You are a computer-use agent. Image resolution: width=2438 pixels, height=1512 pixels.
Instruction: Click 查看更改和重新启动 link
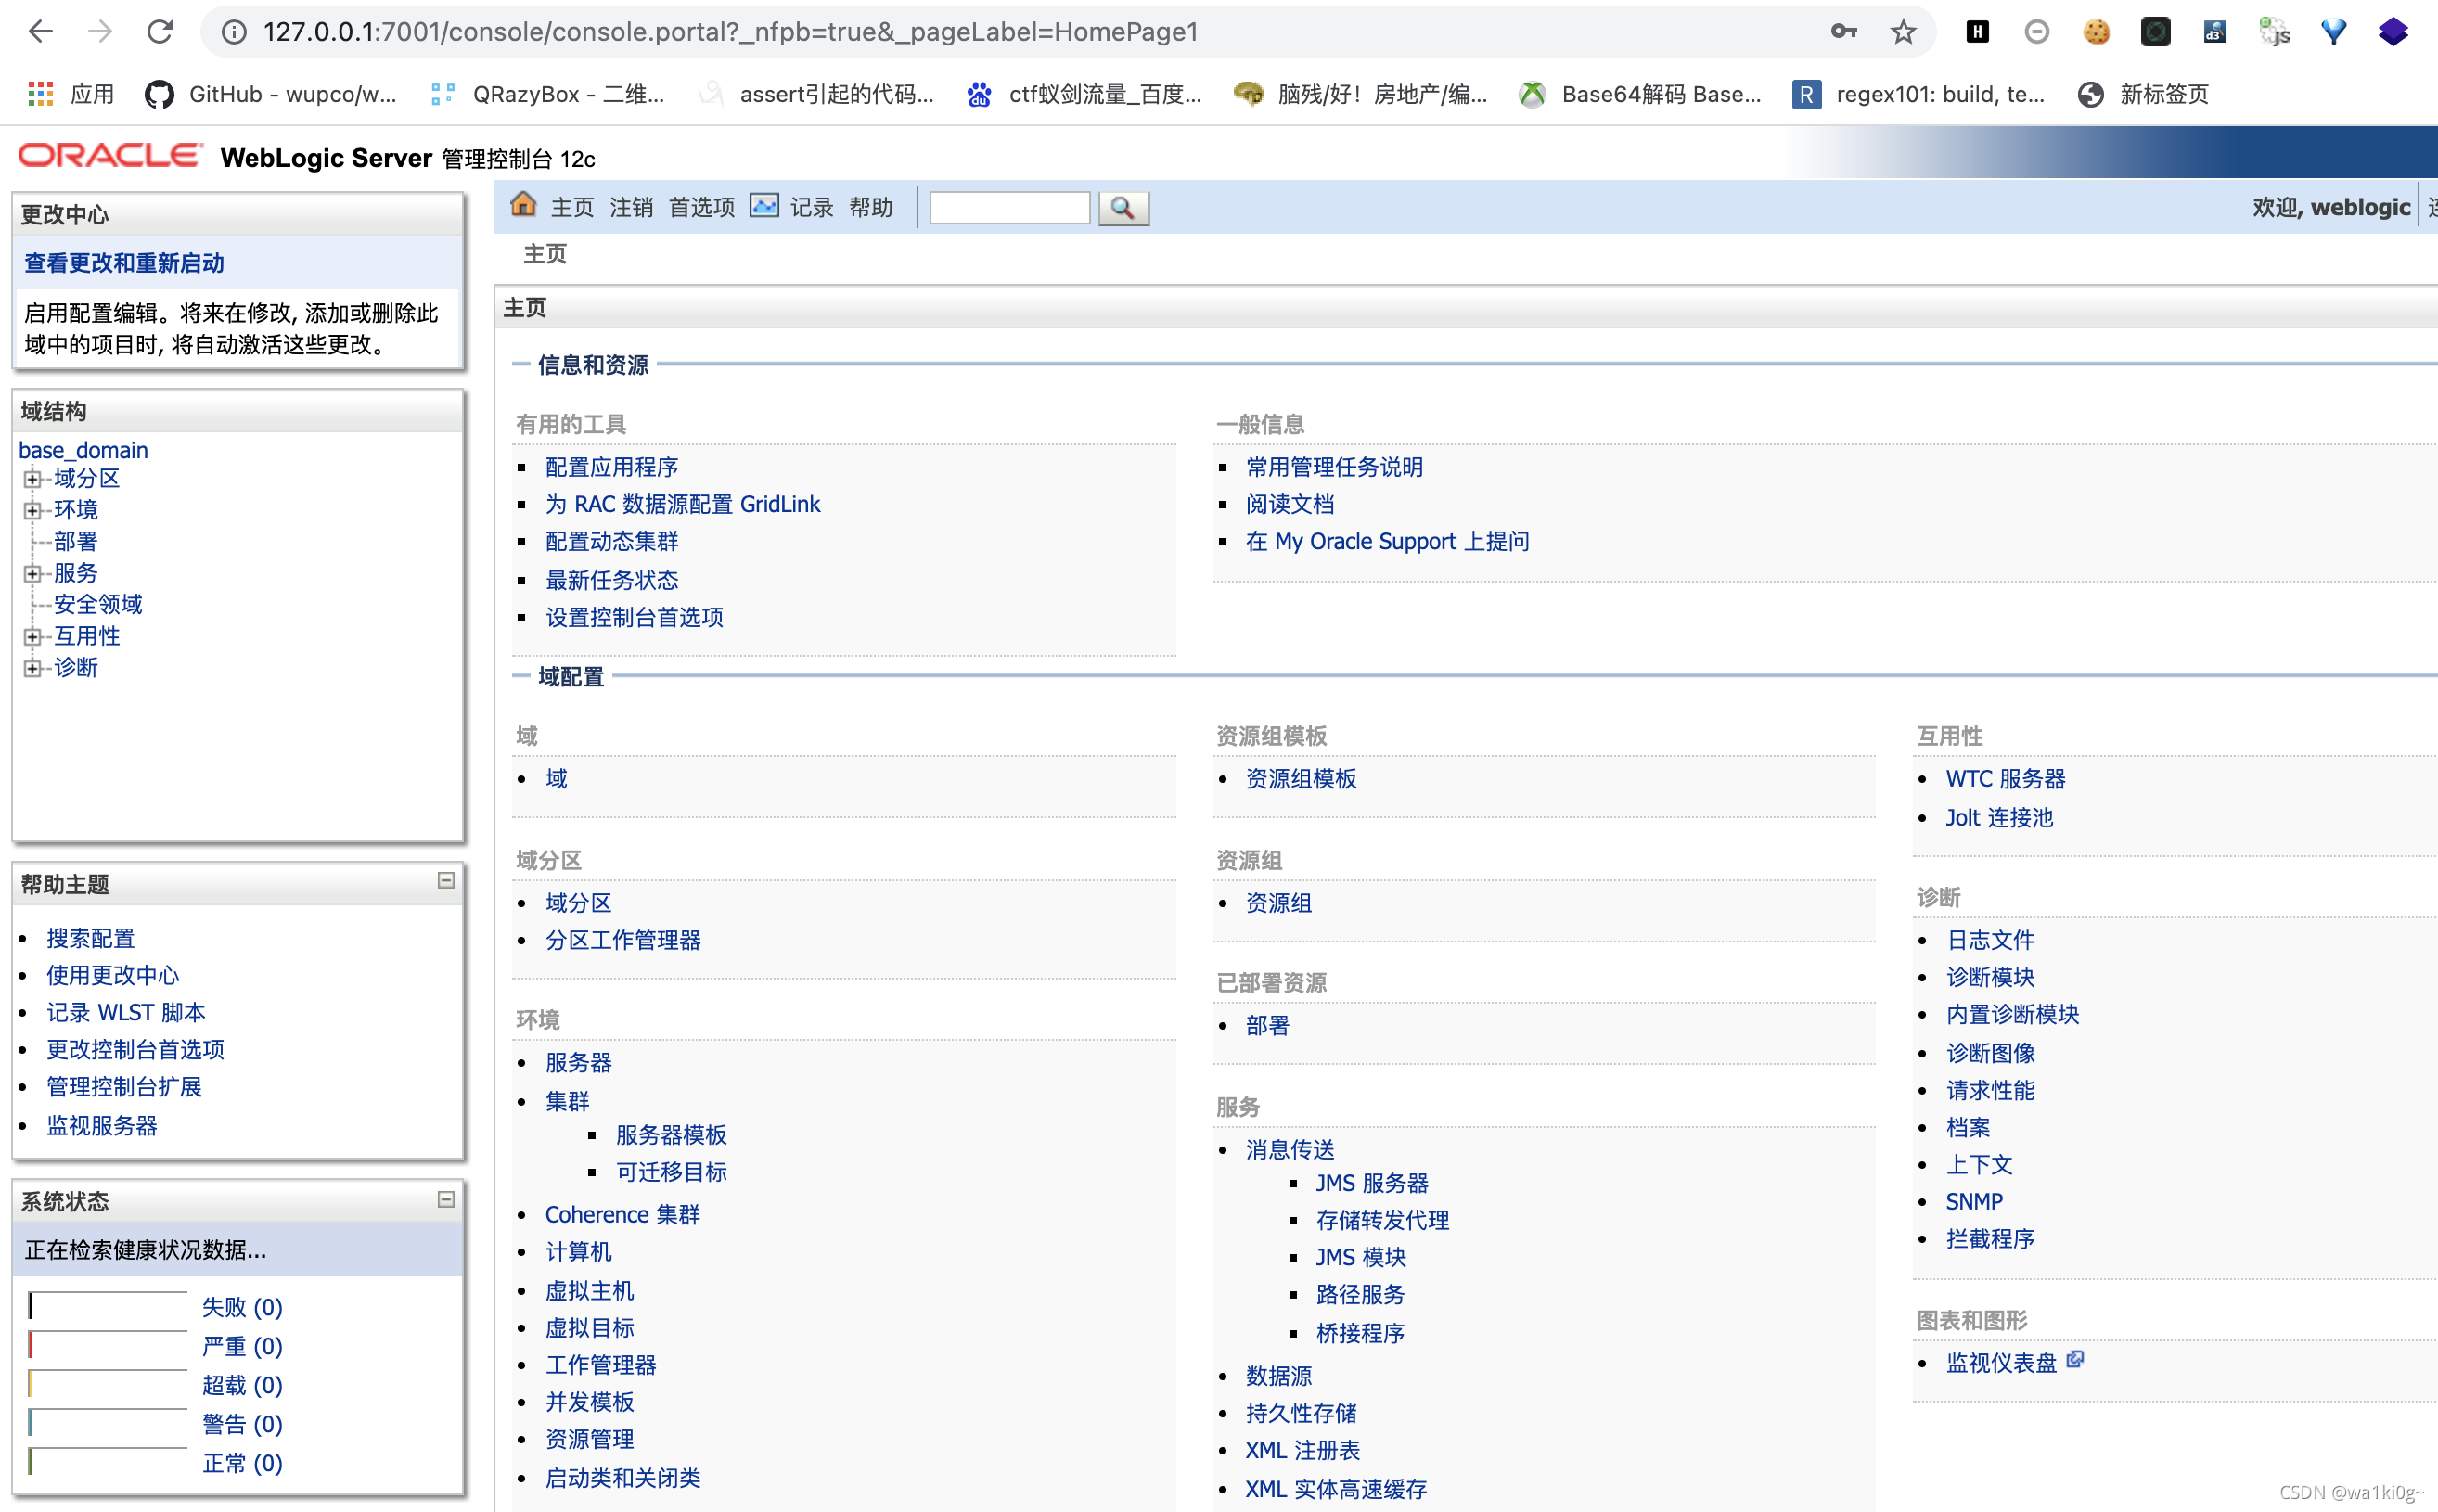coord(124,263)
